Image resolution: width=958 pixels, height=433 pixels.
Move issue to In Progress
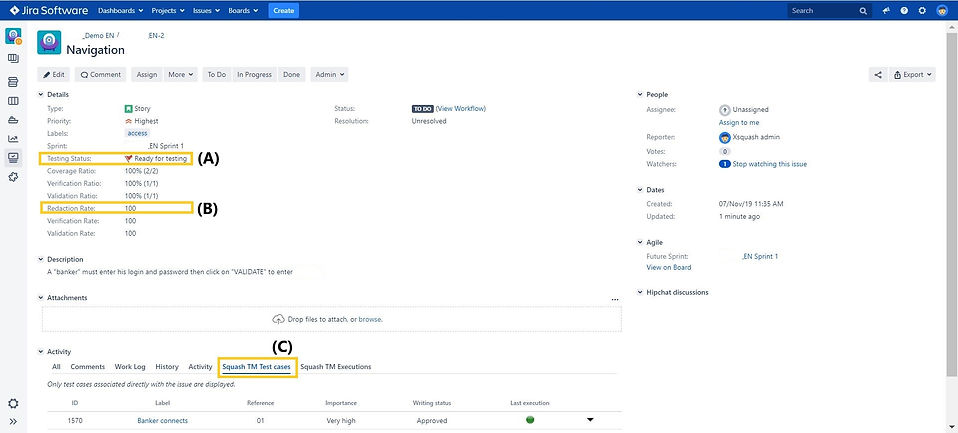tap(254, 75)
